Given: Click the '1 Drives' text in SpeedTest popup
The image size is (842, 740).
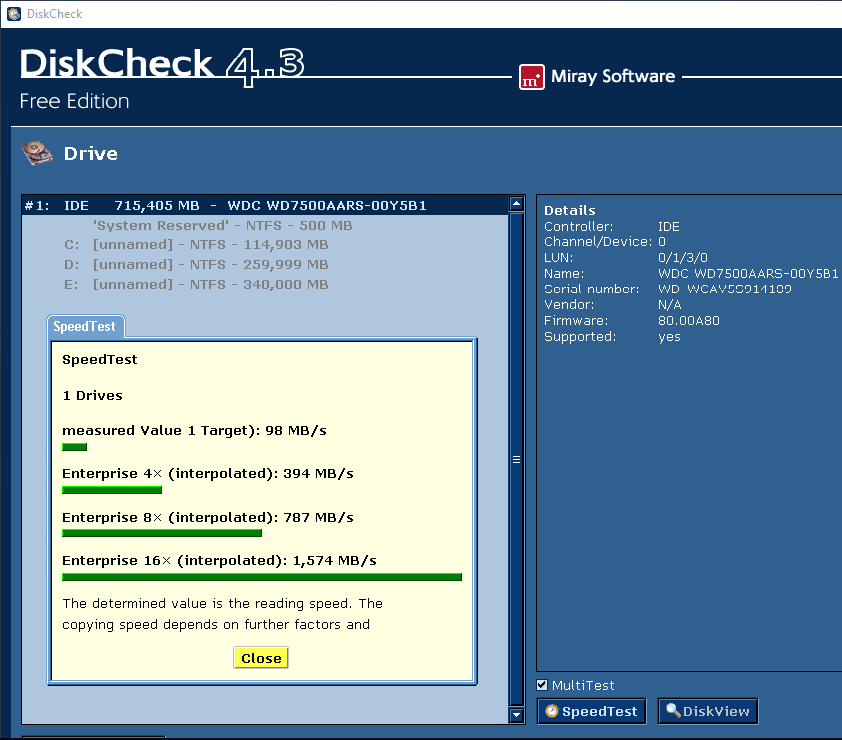Looking at the screenshot, I should coord(92,396).
